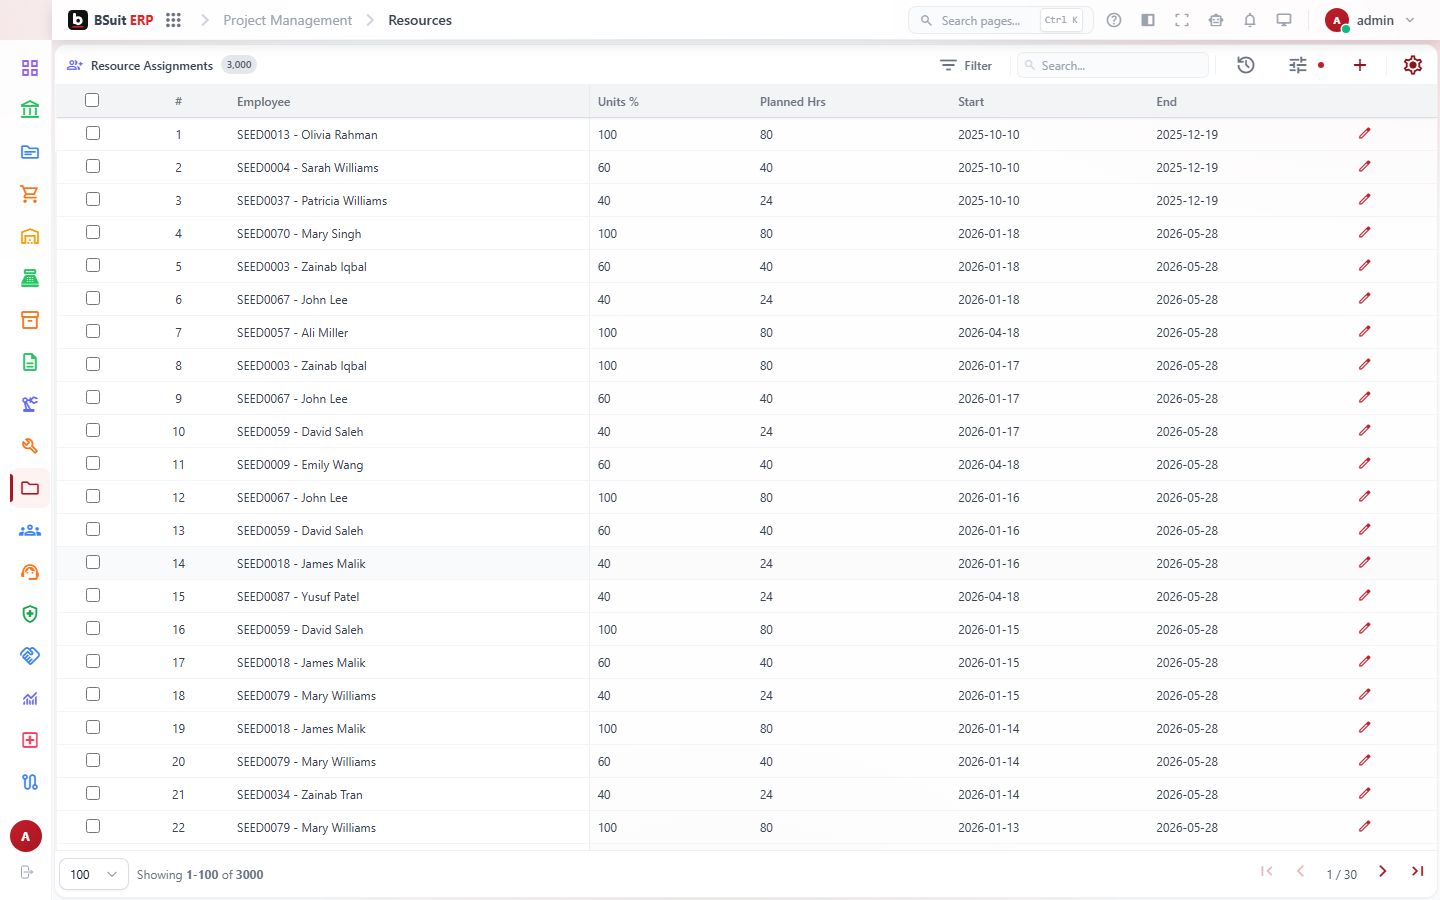Select row 7 Ali Miller checkbox
Viewport: 1440px width, 900px height.
click(93, 331)
